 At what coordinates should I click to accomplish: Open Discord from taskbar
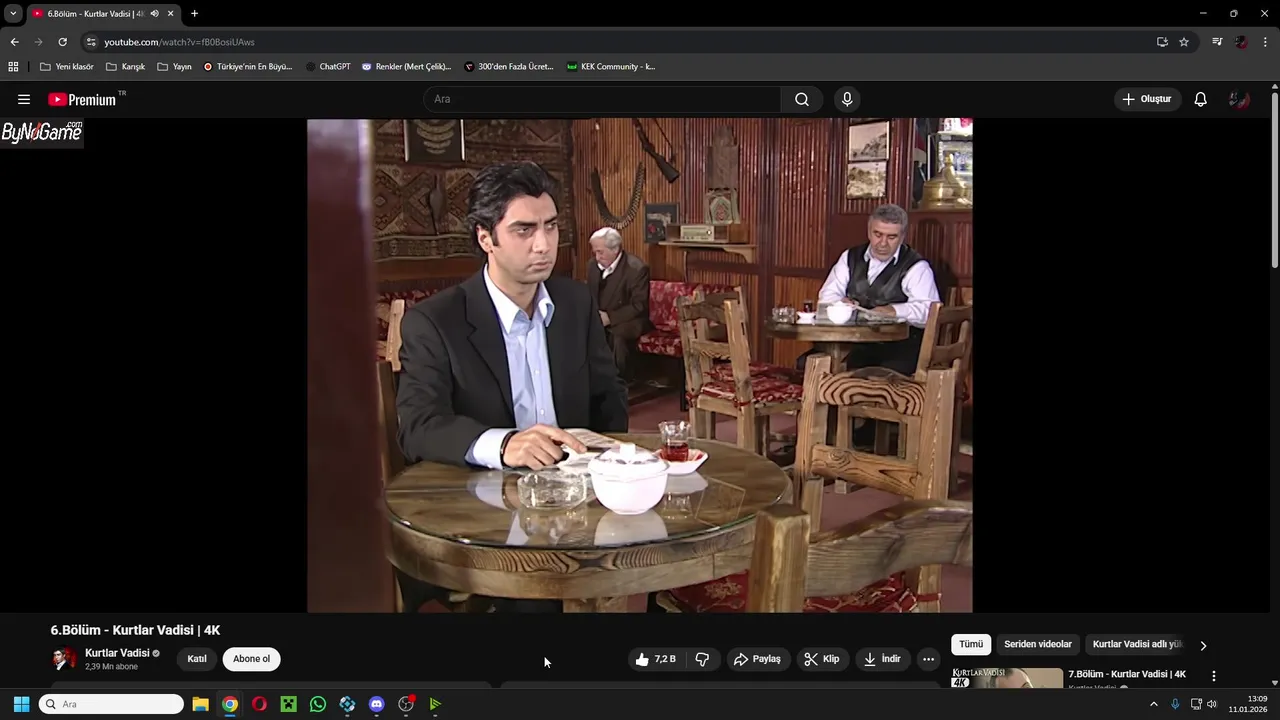376,704
